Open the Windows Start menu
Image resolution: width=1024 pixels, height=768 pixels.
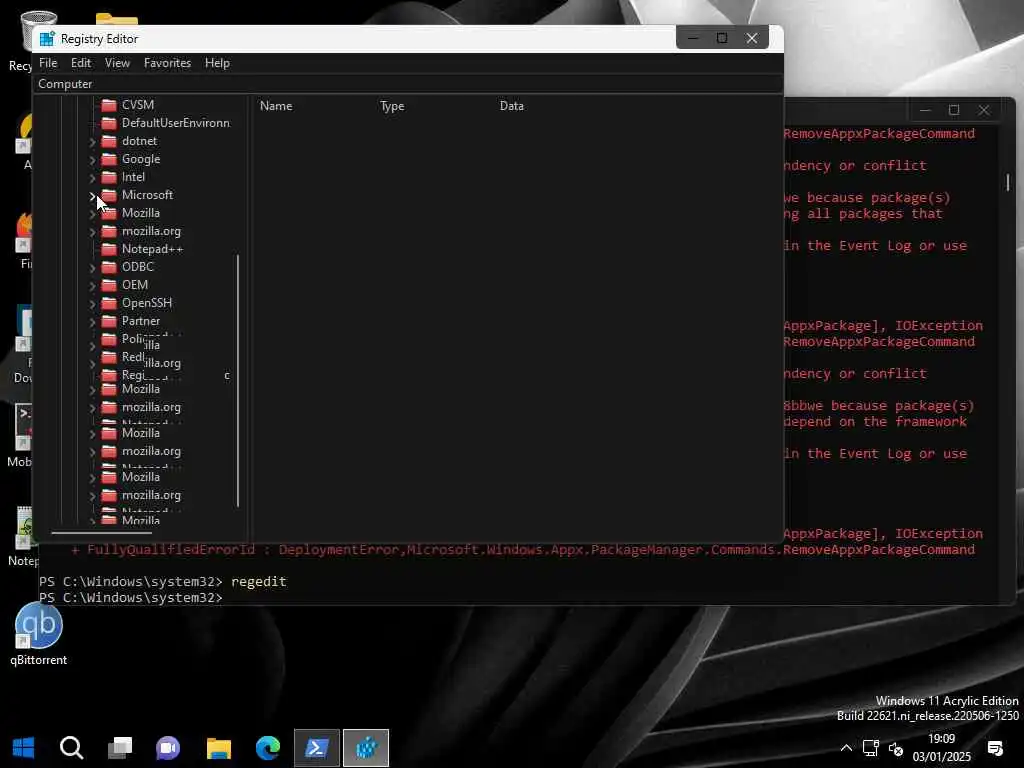(x=24, y=748)
